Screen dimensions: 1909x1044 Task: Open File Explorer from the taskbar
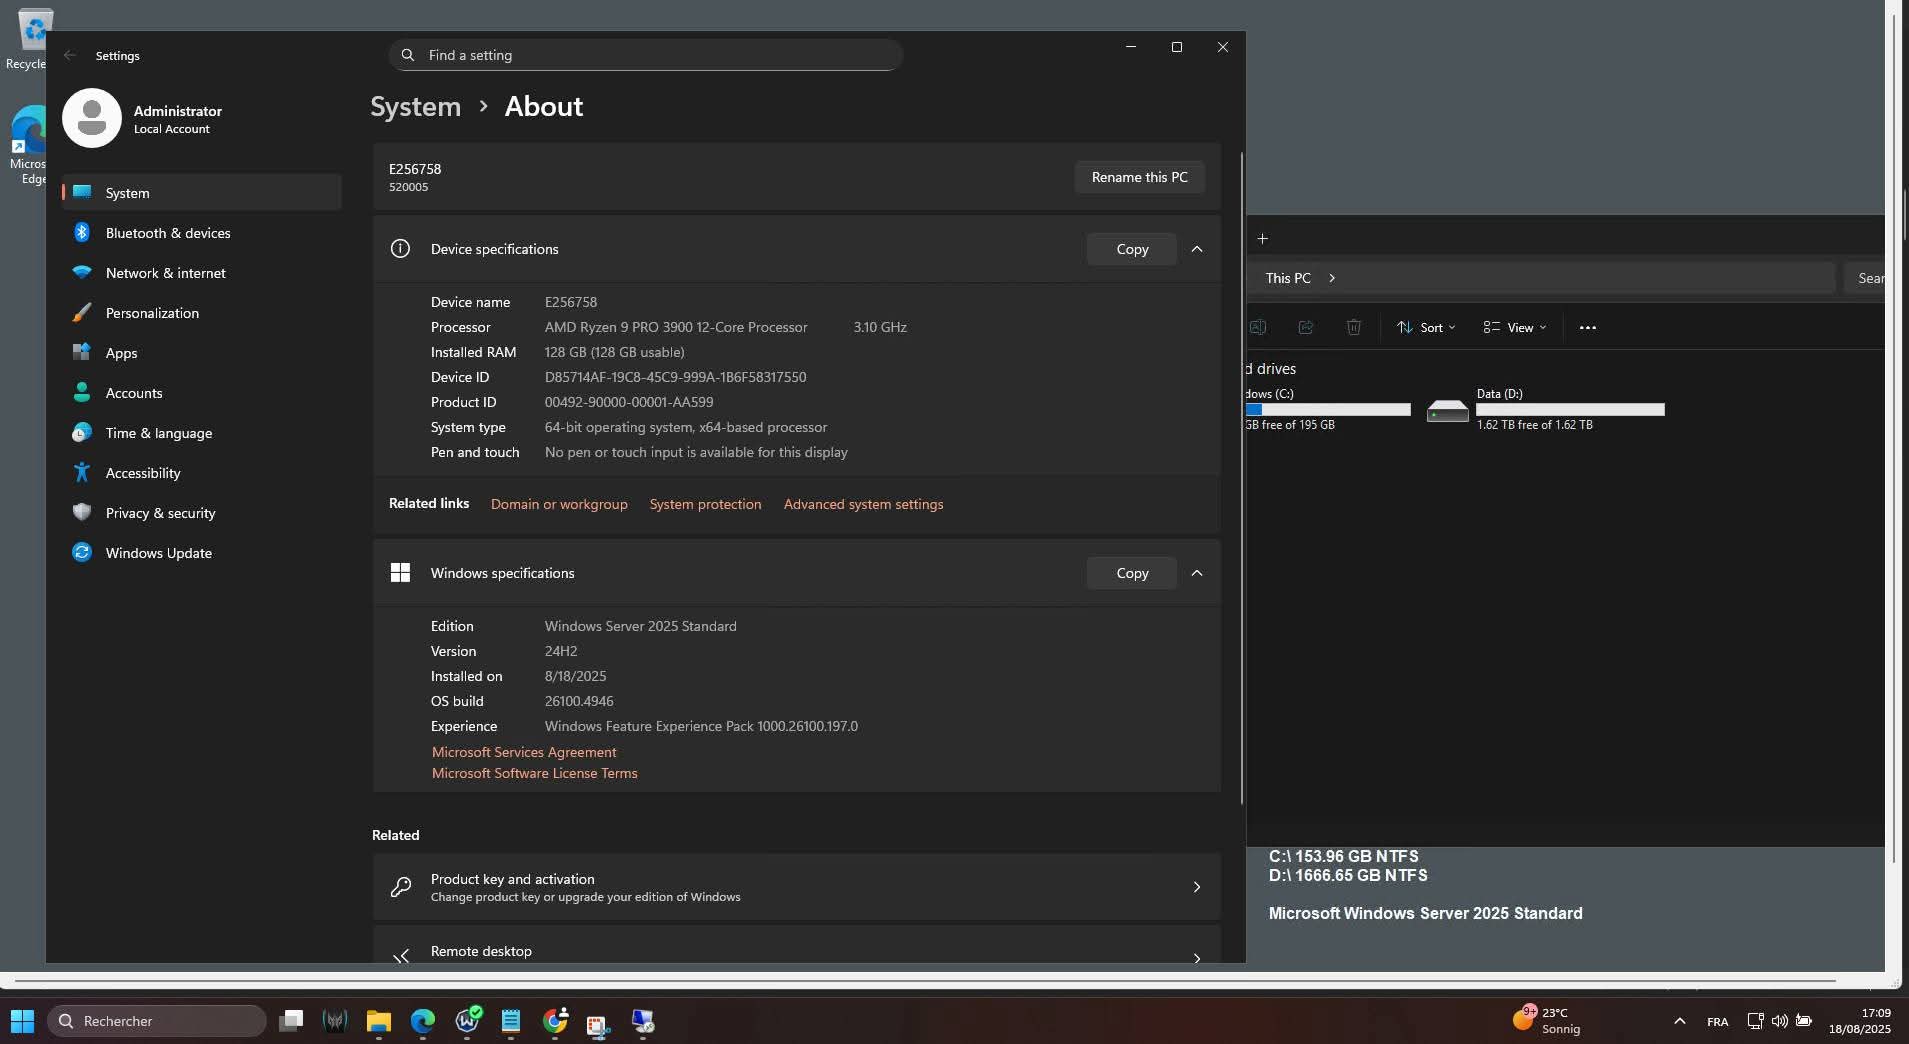tap(379, 1021)
